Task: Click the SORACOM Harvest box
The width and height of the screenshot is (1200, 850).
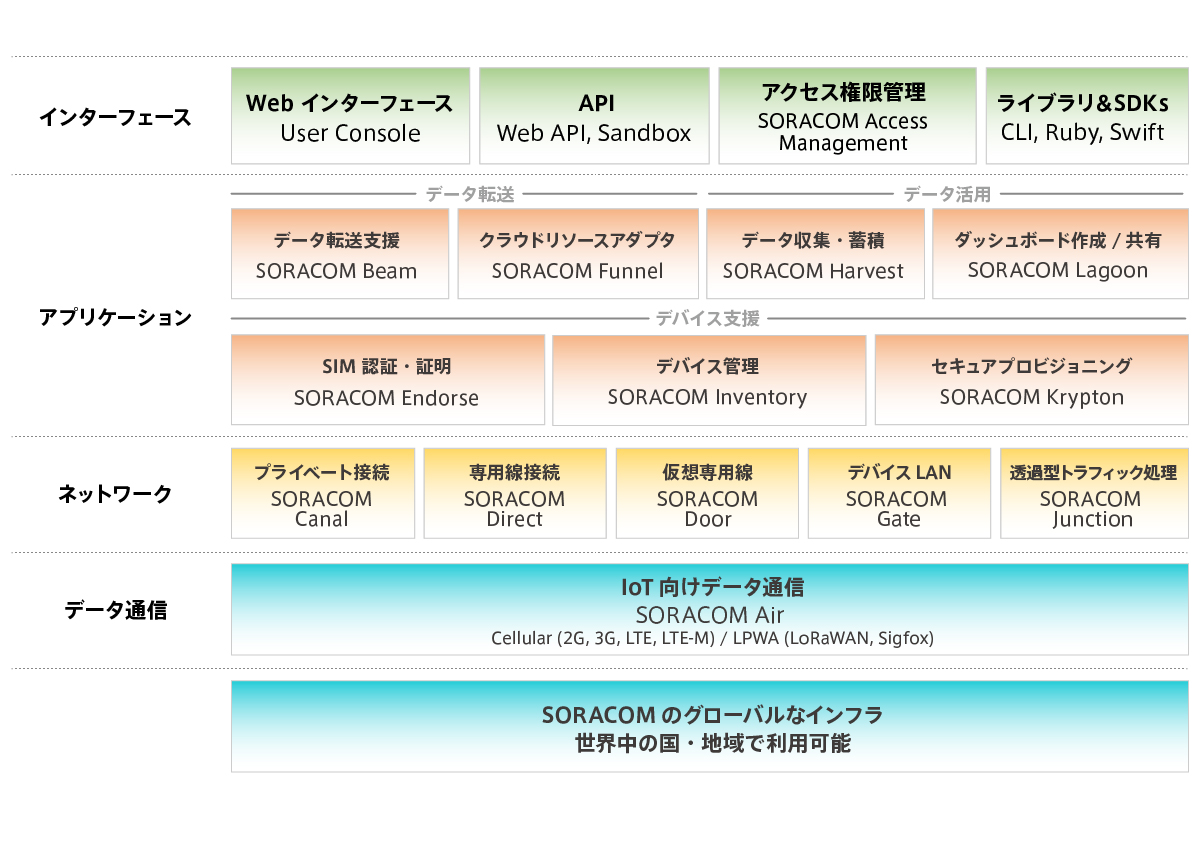Action: click(x=815, y=253)
